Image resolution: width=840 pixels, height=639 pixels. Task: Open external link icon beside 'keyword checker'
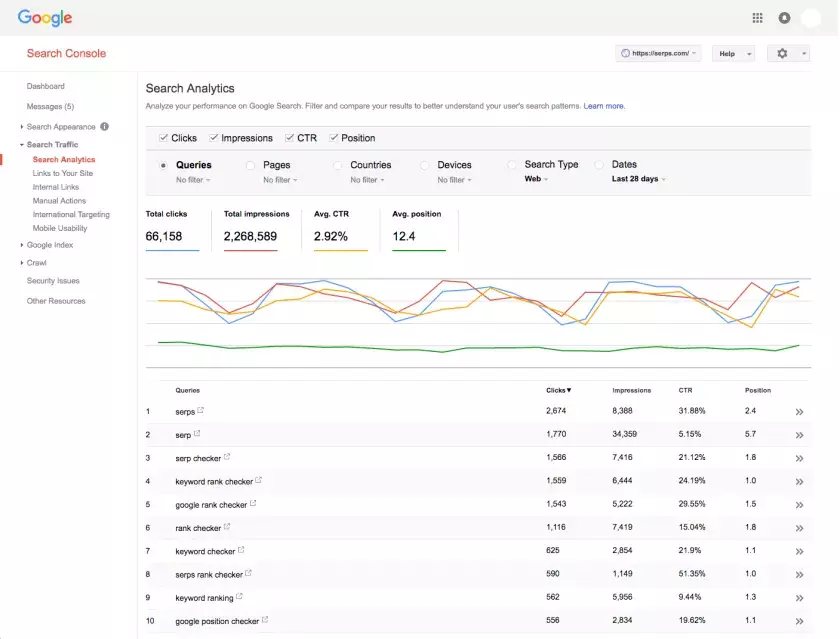(x=241, y=550)
